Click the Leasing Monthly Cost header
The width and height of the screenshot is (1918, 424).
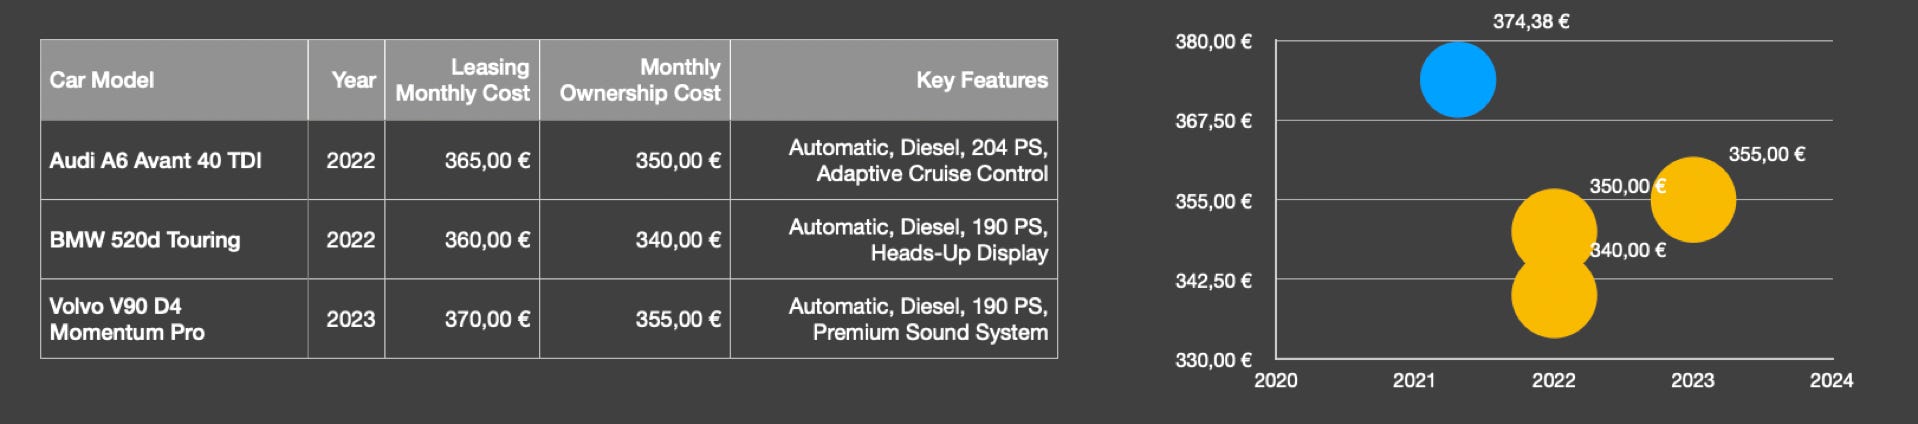click(462, 80)
